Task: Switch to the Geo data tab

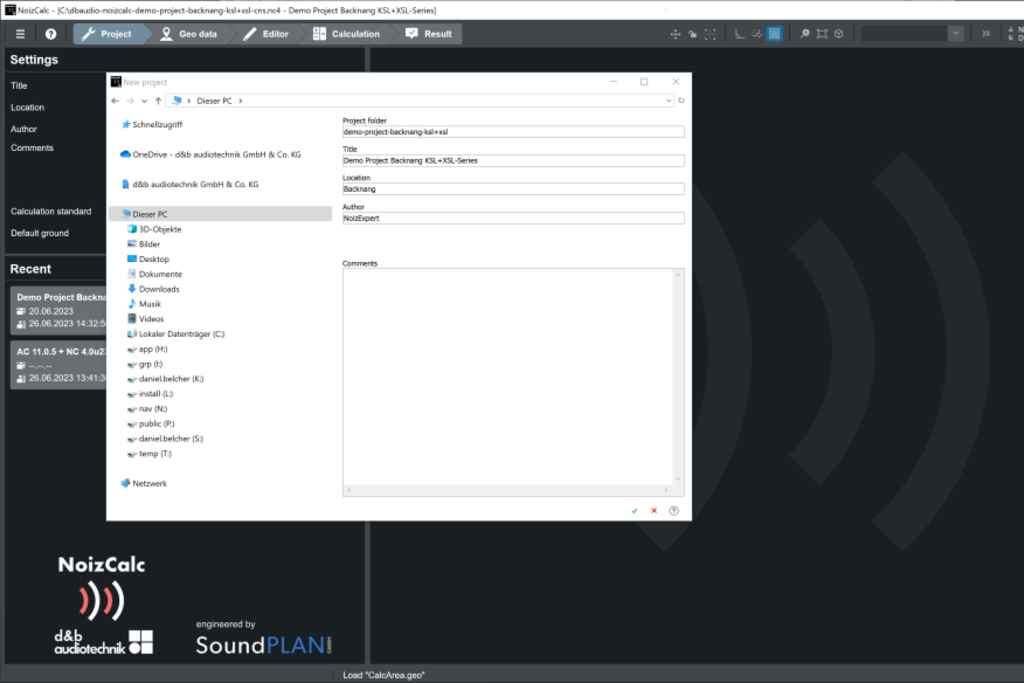Action: tap(189, 34)
